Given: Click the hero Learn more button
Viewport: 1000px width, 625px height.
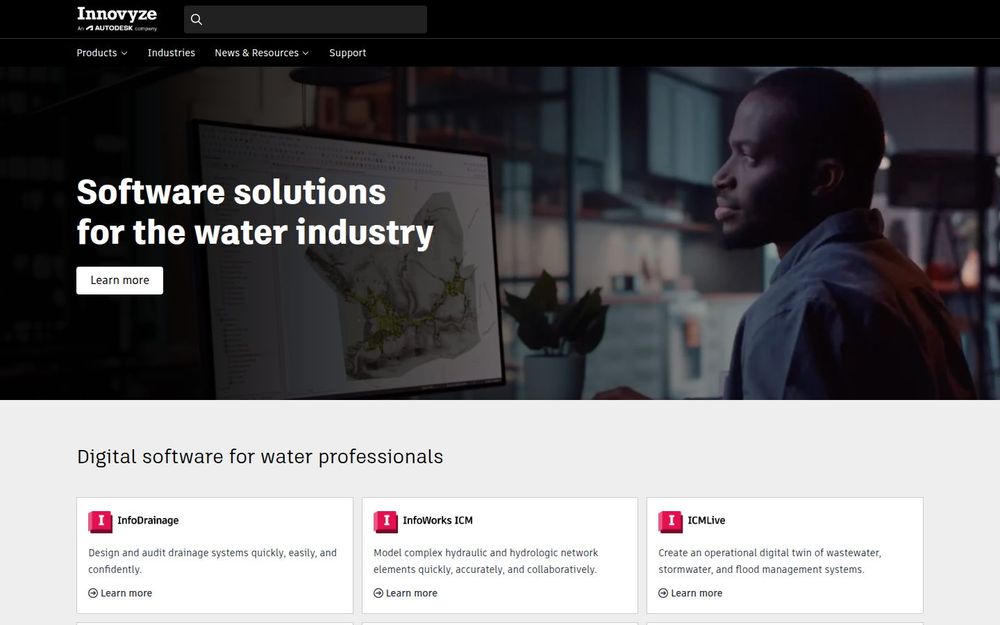Looking at the screenshot, I should pos(120,281).
